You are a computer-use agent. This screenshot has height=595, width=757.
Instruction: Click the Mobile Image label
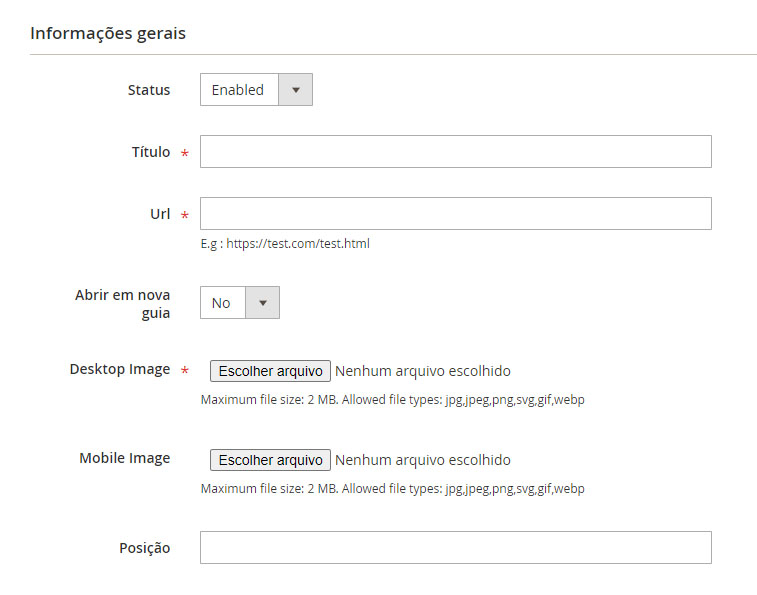125,458
